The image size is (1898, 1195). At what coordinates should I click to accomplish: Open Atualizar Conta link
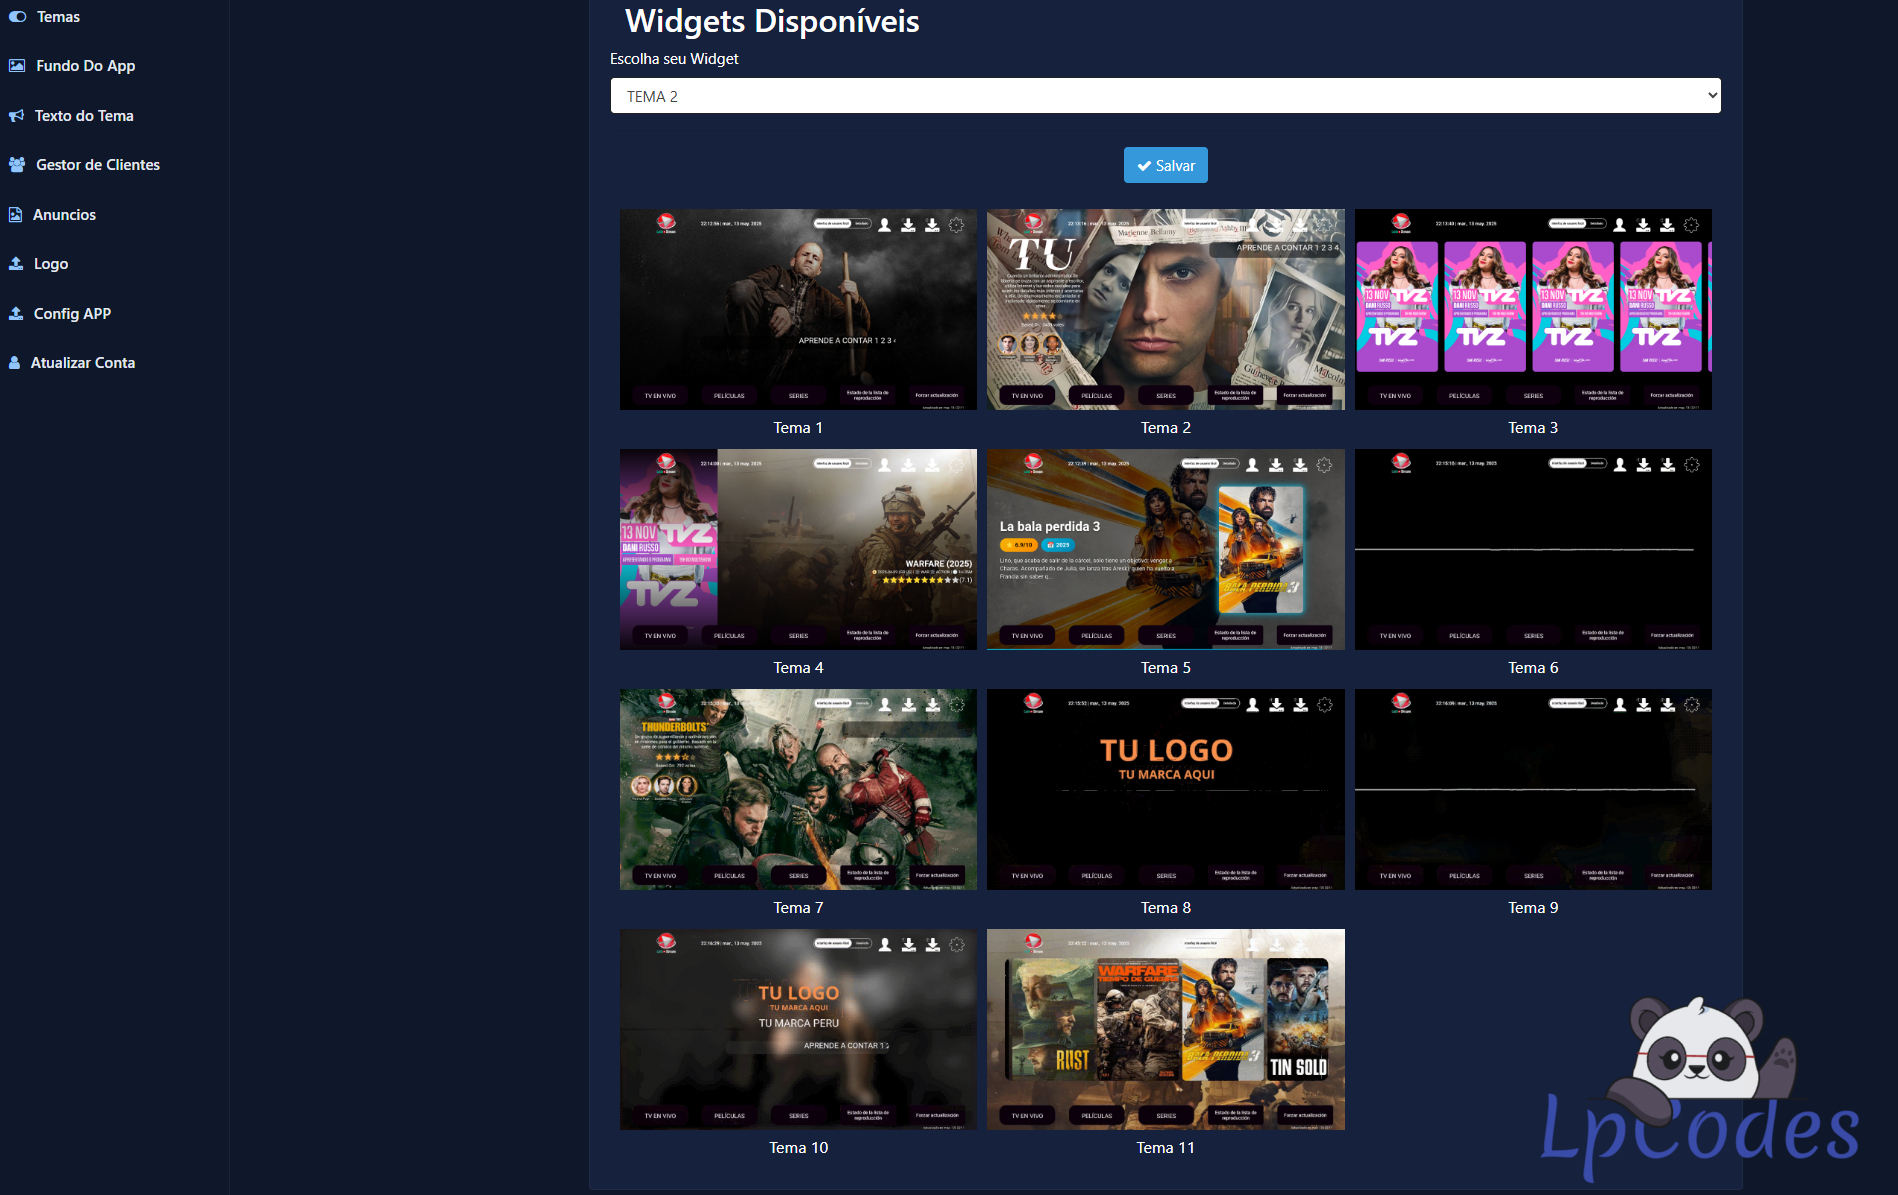(x=83, y=363)
